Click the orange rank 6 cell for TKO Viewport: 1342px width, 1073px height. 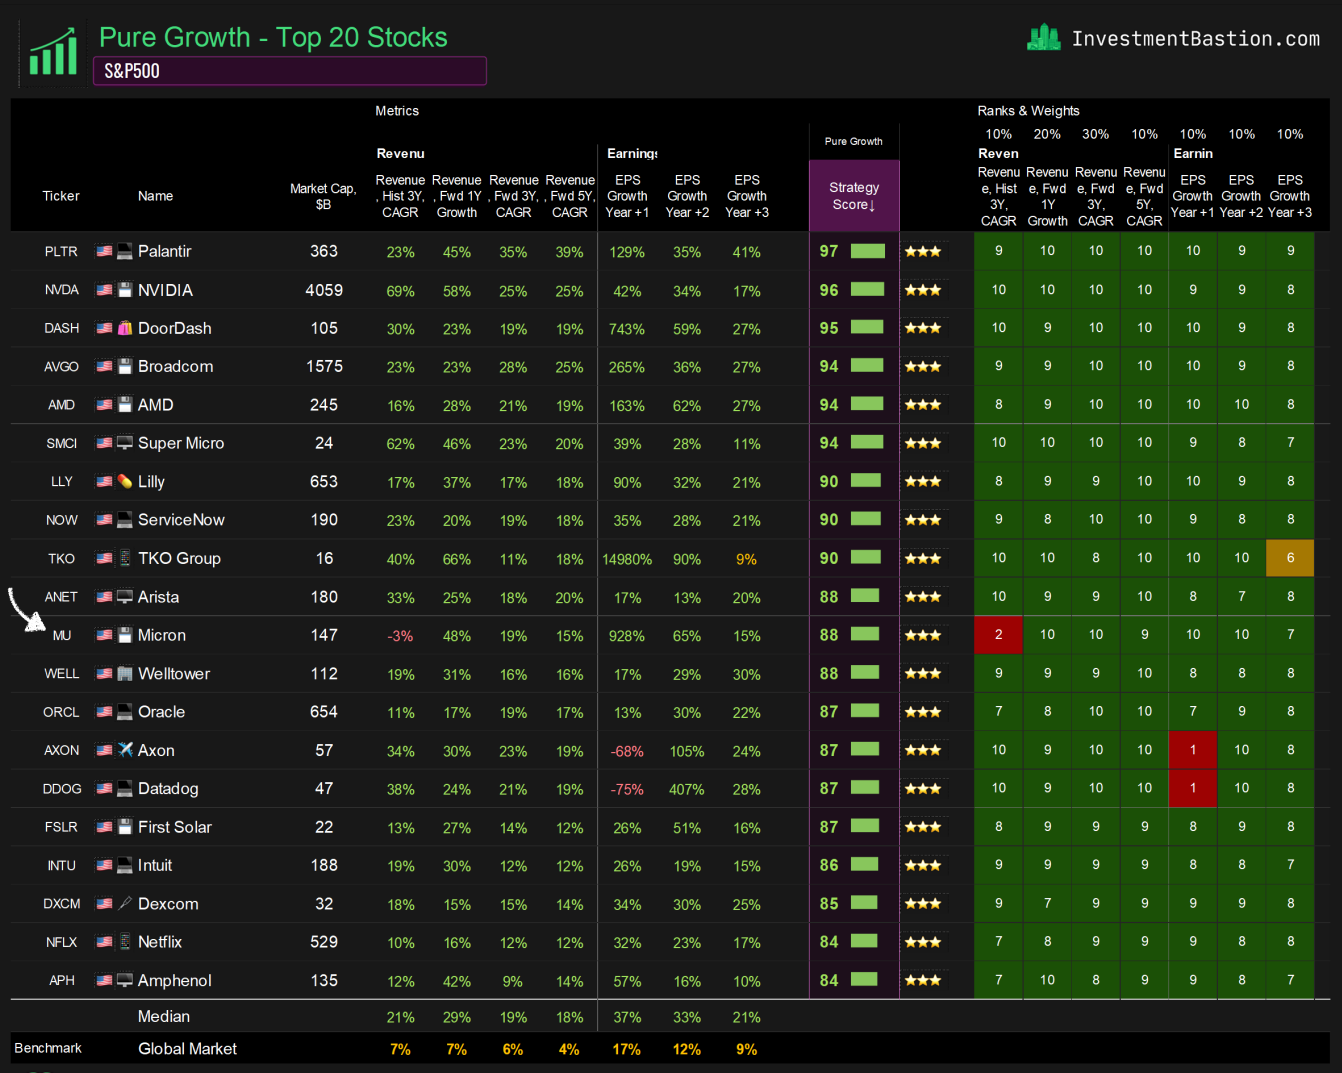[x=1290, y=558]
